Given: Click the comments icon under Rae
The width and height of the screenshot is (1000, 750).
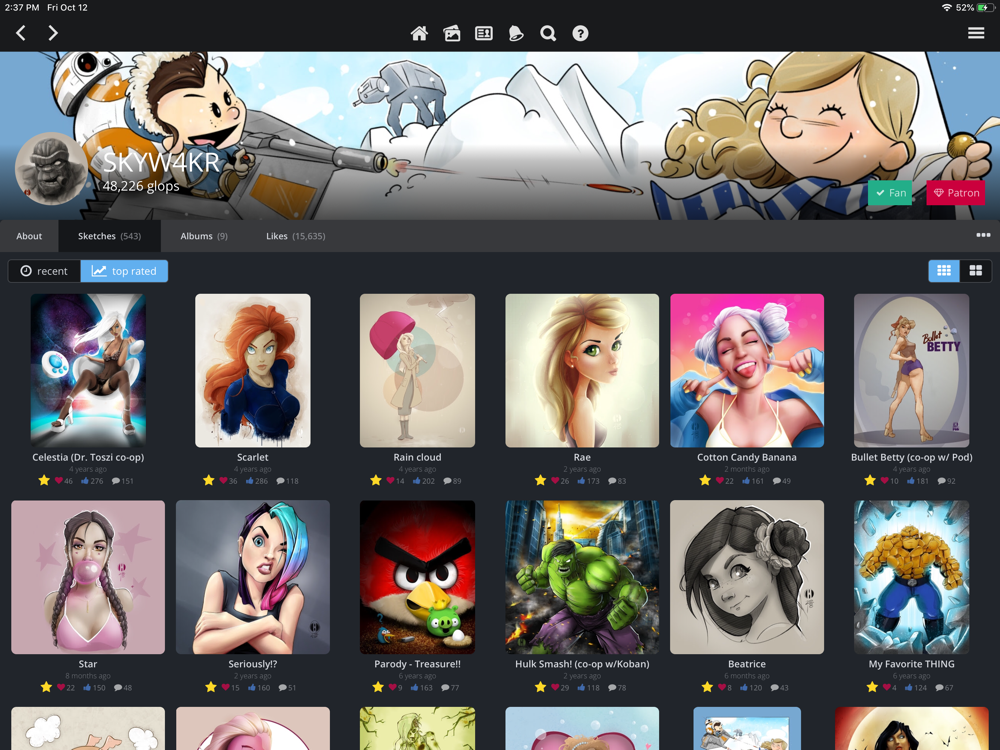Looking at the screenshot, I should coord(612,481).
